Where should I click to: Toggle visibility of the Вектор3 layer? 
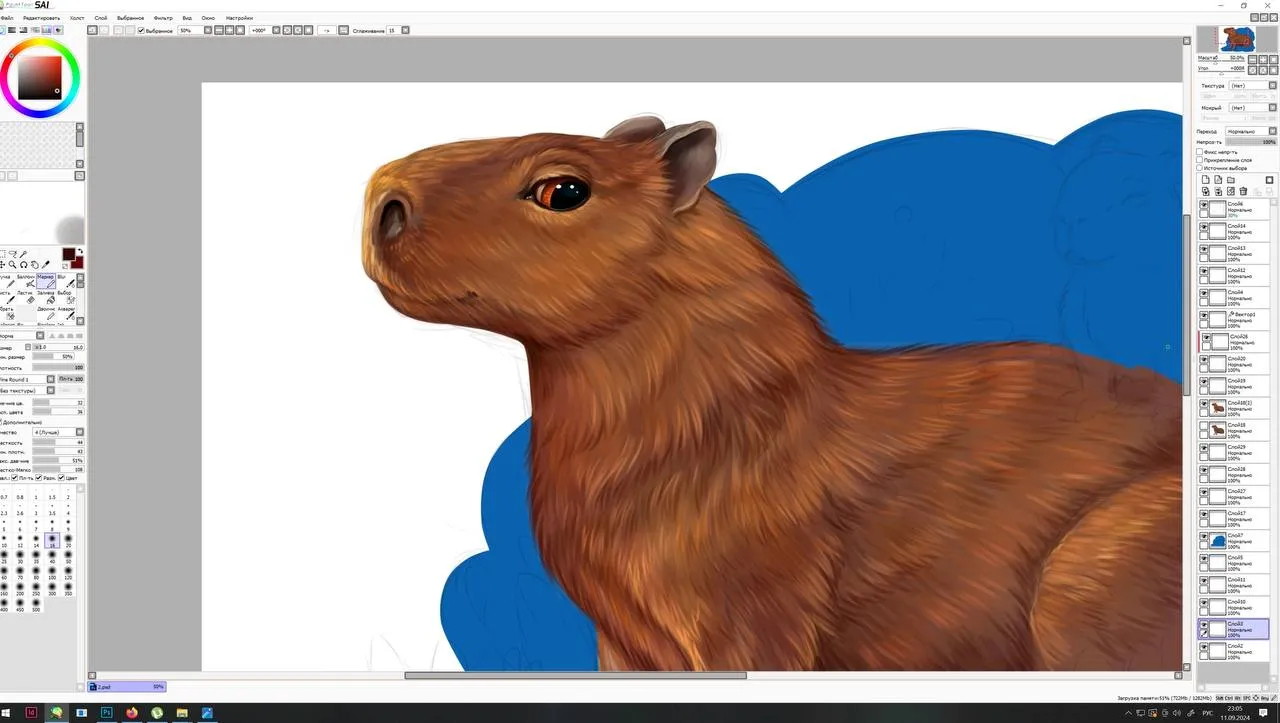click(x=1204, y=316)
